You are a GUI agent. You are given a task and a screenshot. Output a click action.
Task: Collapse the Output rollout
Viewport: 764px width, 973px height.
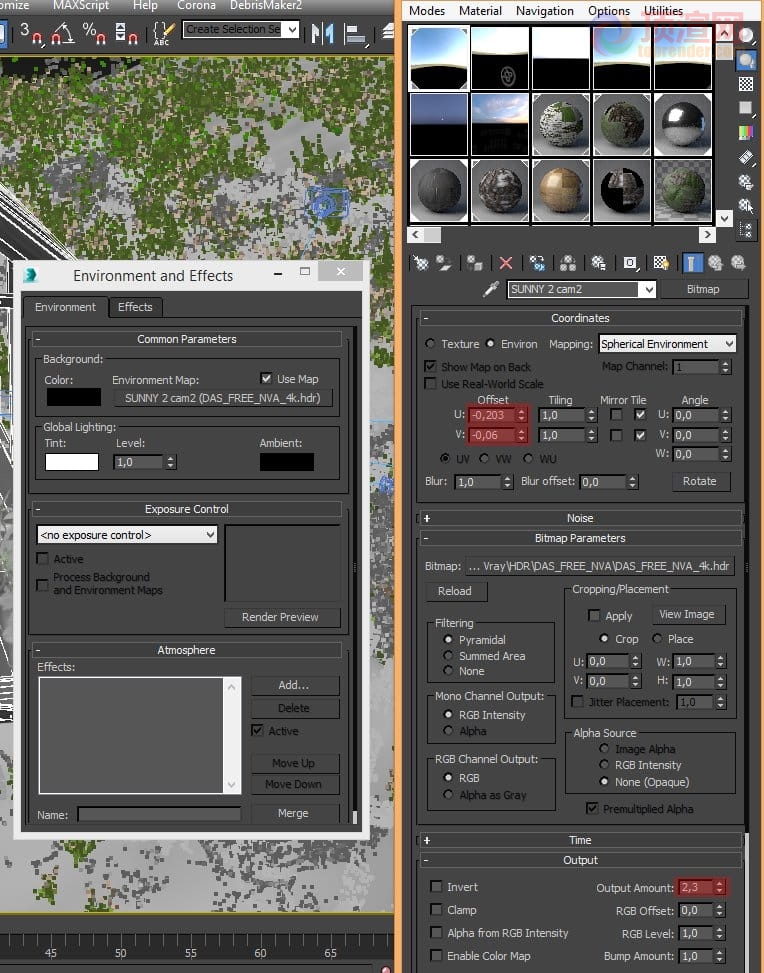click(x=580, y=860)
